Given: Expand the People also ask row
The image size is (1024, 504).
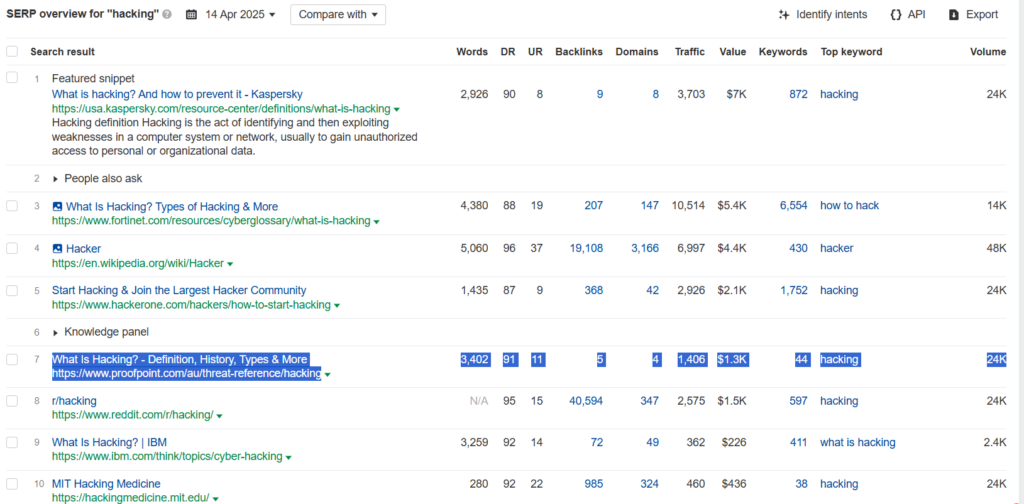Looking at the screenshot, I should [55, 178].
